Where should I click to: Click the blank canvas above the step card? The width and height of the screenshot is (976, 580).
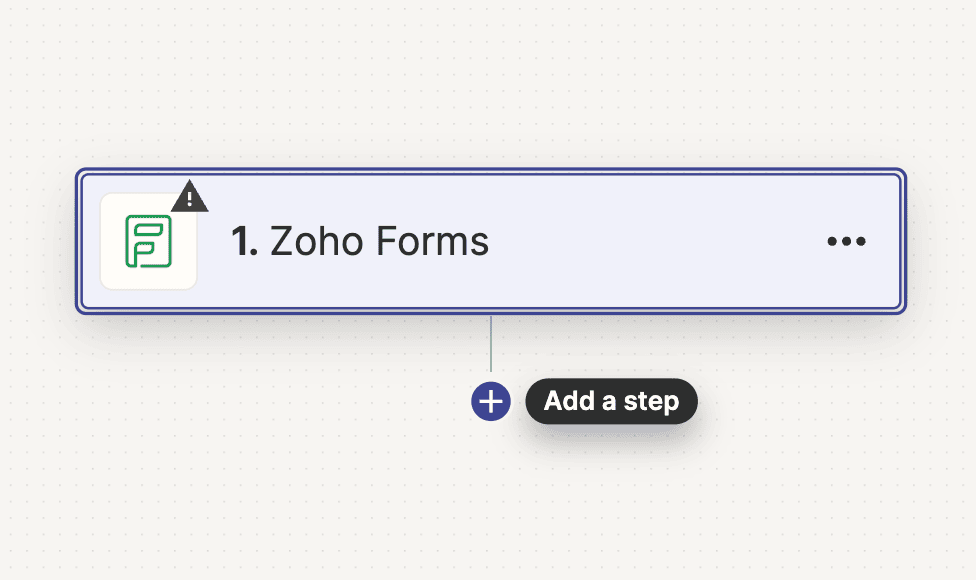pyautogui.click(x=490, y=80)
